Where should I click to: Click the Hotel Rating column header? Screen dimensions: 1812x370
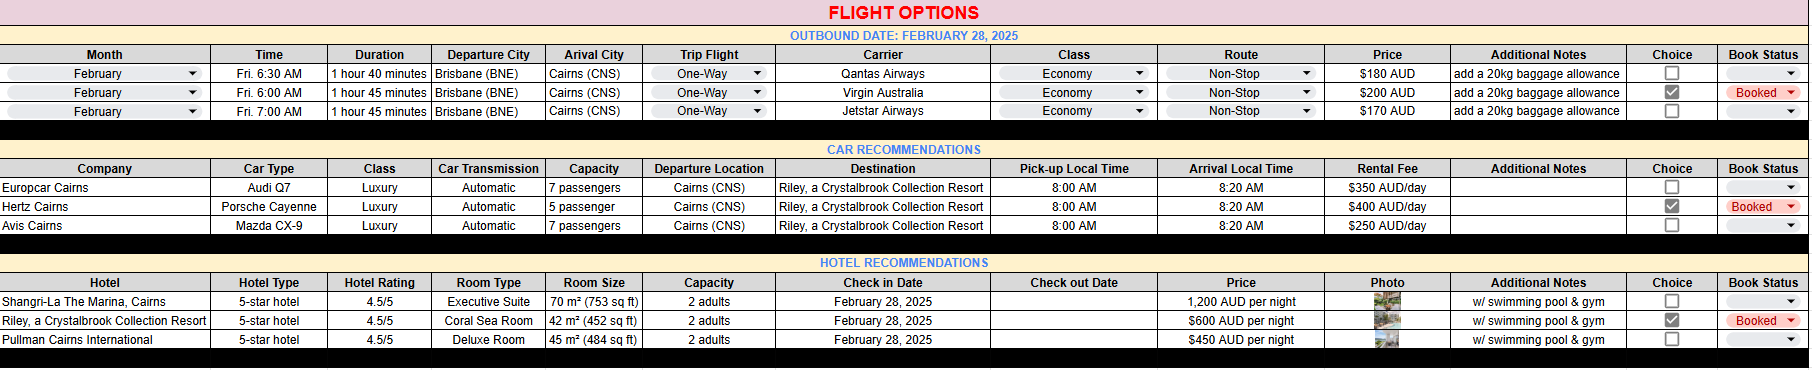click(x=379, y=283)
